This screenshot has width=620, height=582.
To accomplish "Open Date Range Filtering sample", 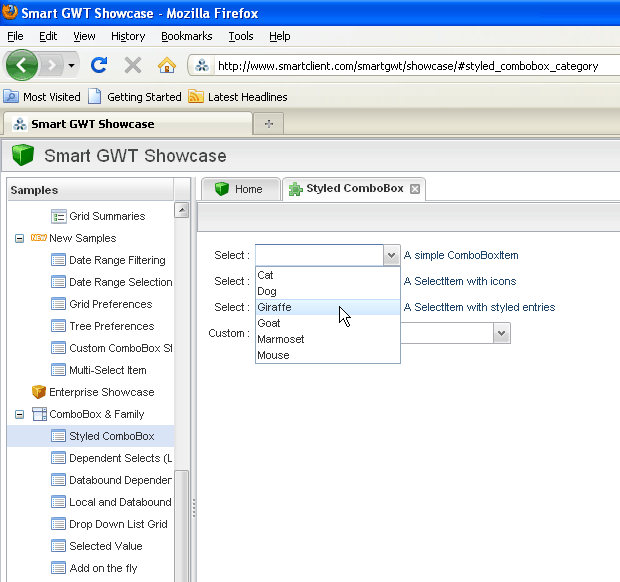I will pyautogui.click(x=116, y=260).
